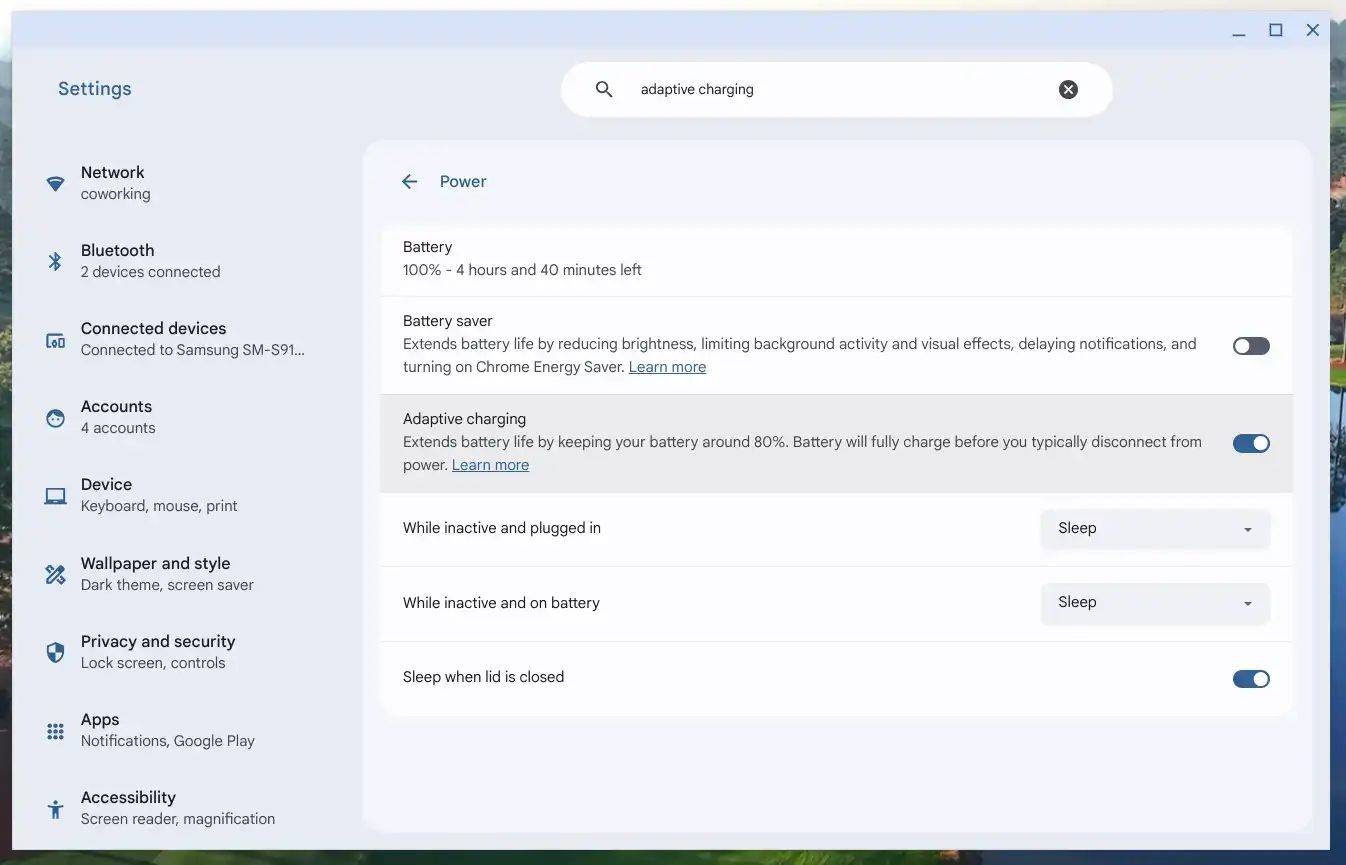Viewport: 1346px width, 865px height.
Task: Open the While inactive and on battery dropdown
Action: tap(1155, 603)
